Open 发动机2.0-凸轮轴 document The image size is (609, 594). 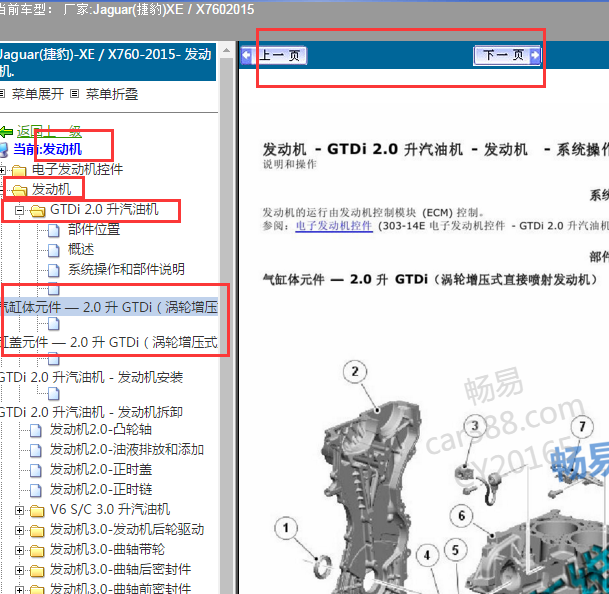(101, 430)
